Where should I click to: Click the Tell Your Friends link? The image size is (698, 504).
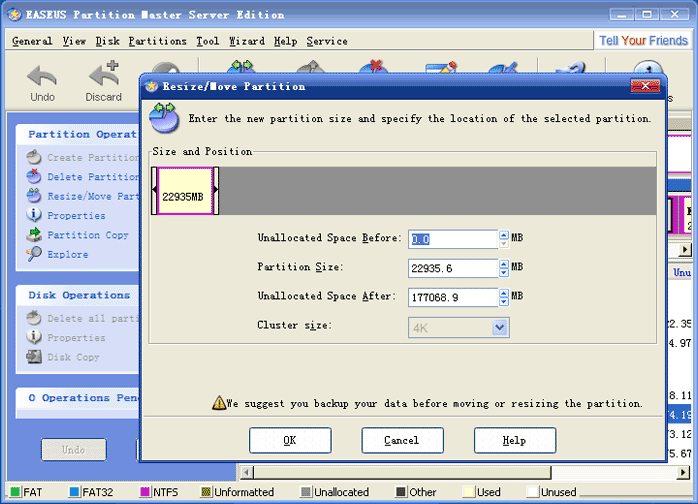click(643, 41)
